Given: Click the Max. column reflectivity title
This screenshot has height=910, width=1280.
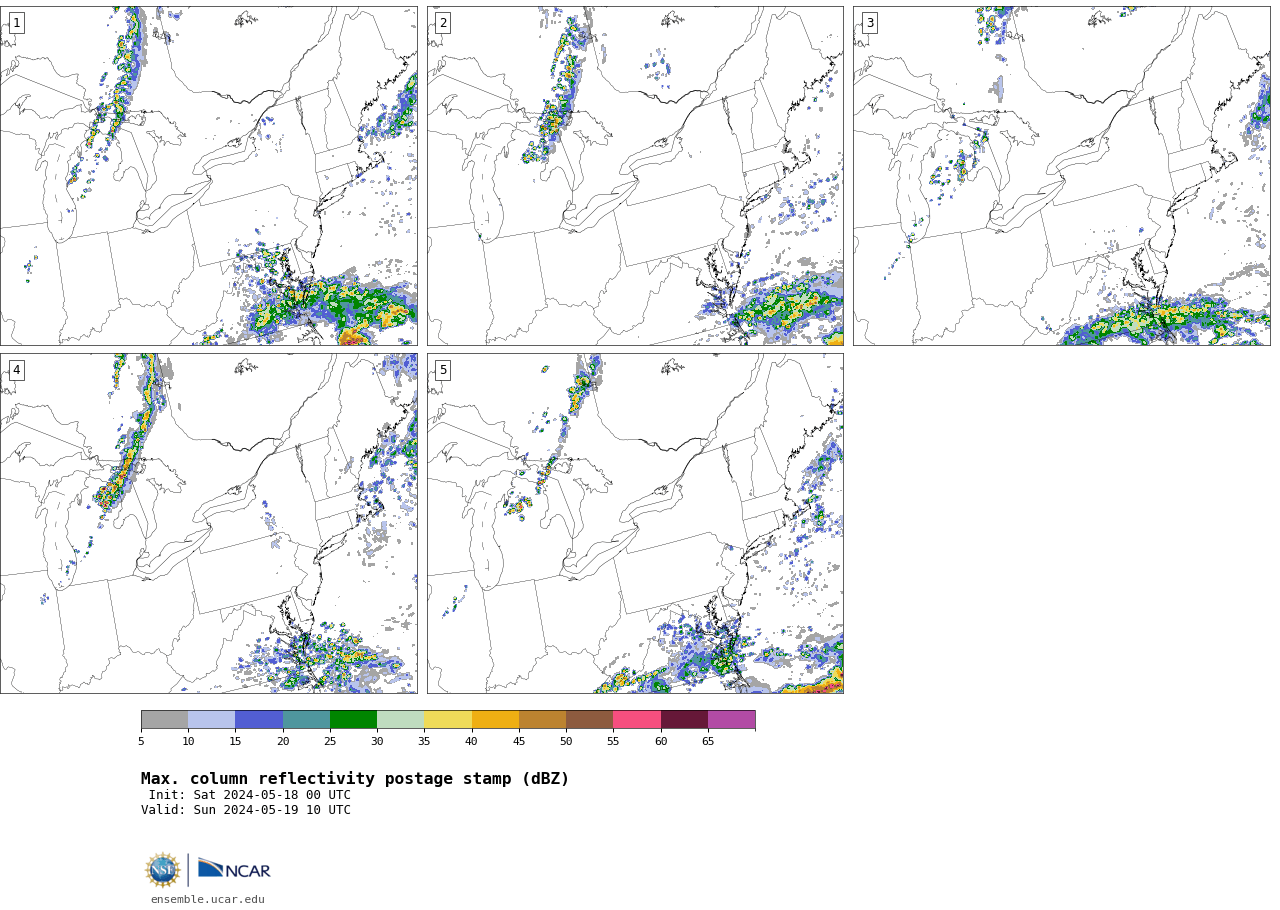Looking at the screenshot, I should [355, 779].
